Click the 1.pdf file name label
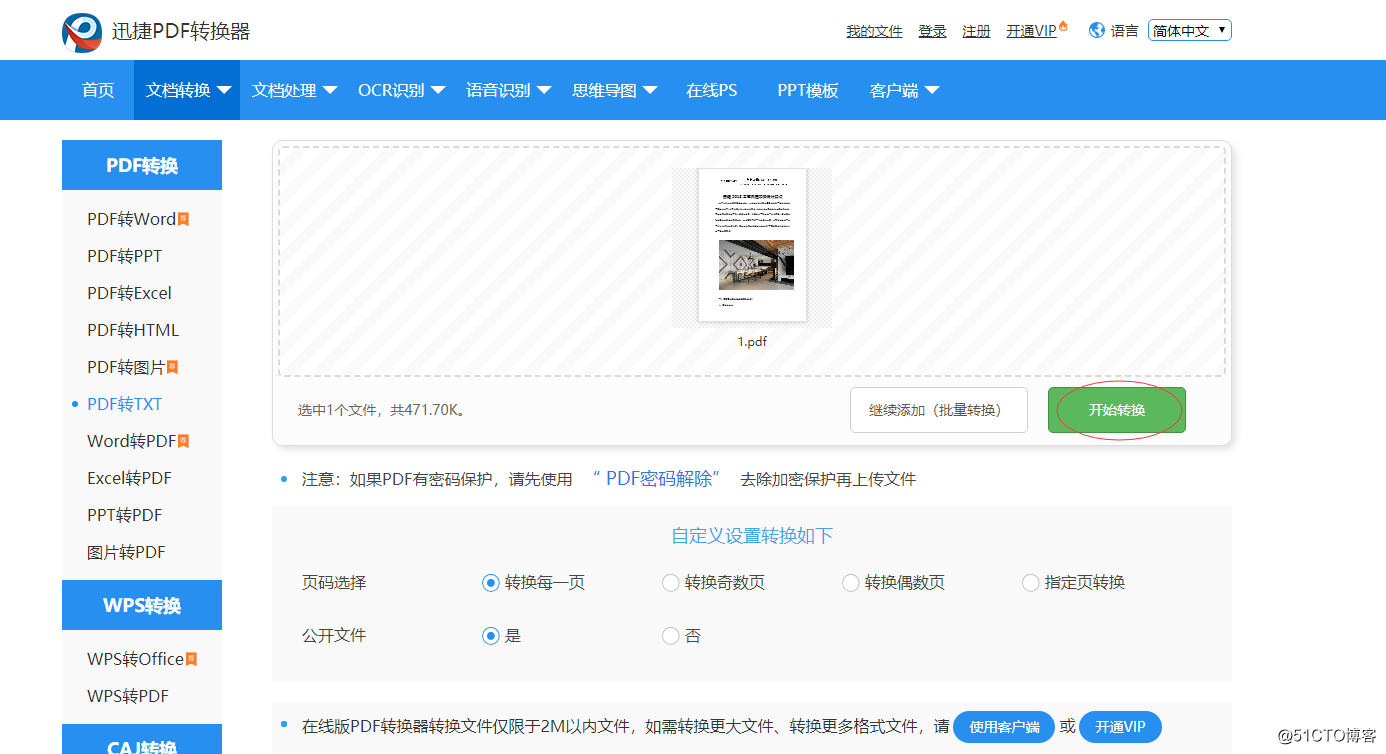1386x754 pixels. [x=752, y=341]
